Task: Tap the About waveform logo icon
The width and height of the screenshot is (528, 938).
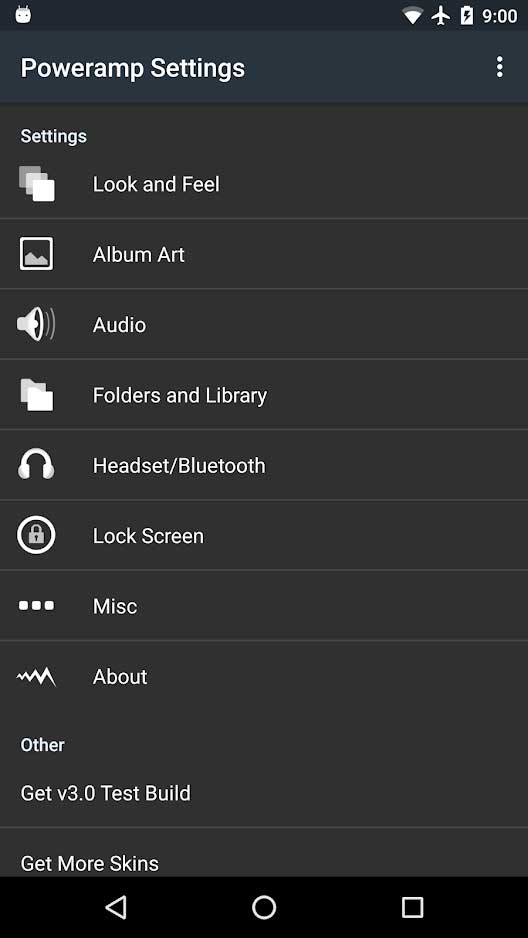Action: 36,677
